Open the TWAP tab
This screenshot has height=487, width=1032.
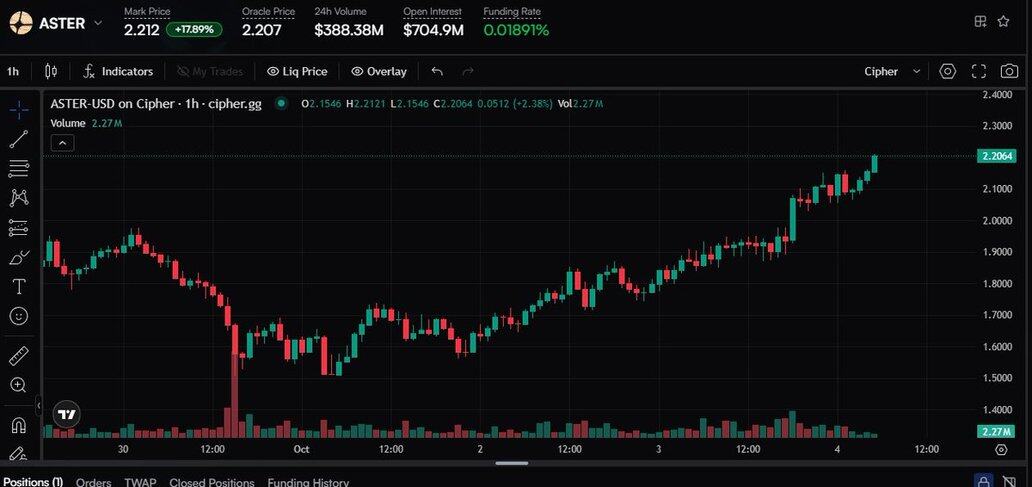pos(140,482)
